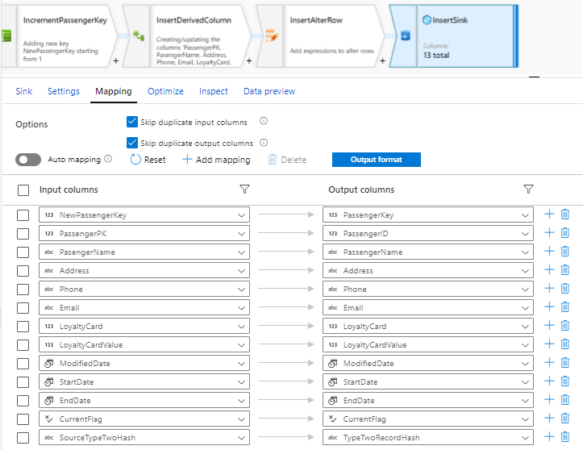Click Add mapping button
The height and width of the screenshot is (450, 583).
216,160
